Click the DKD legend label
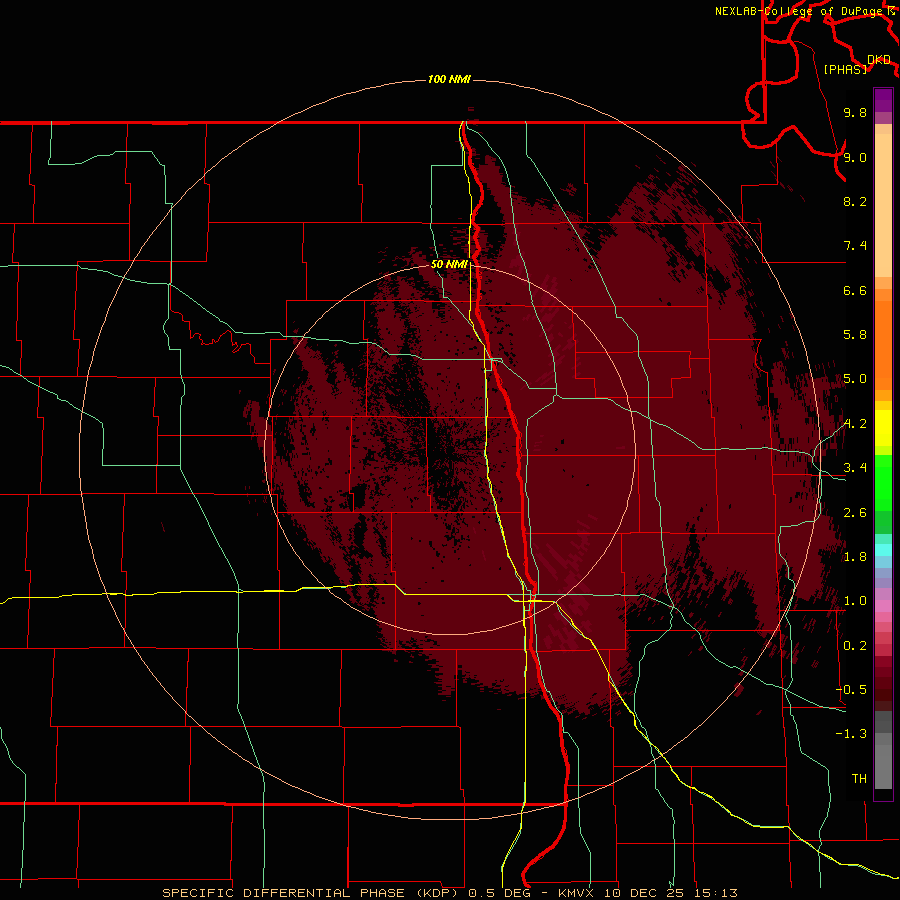Viewport: 900px width, 900px height. [x=879, y=60]
